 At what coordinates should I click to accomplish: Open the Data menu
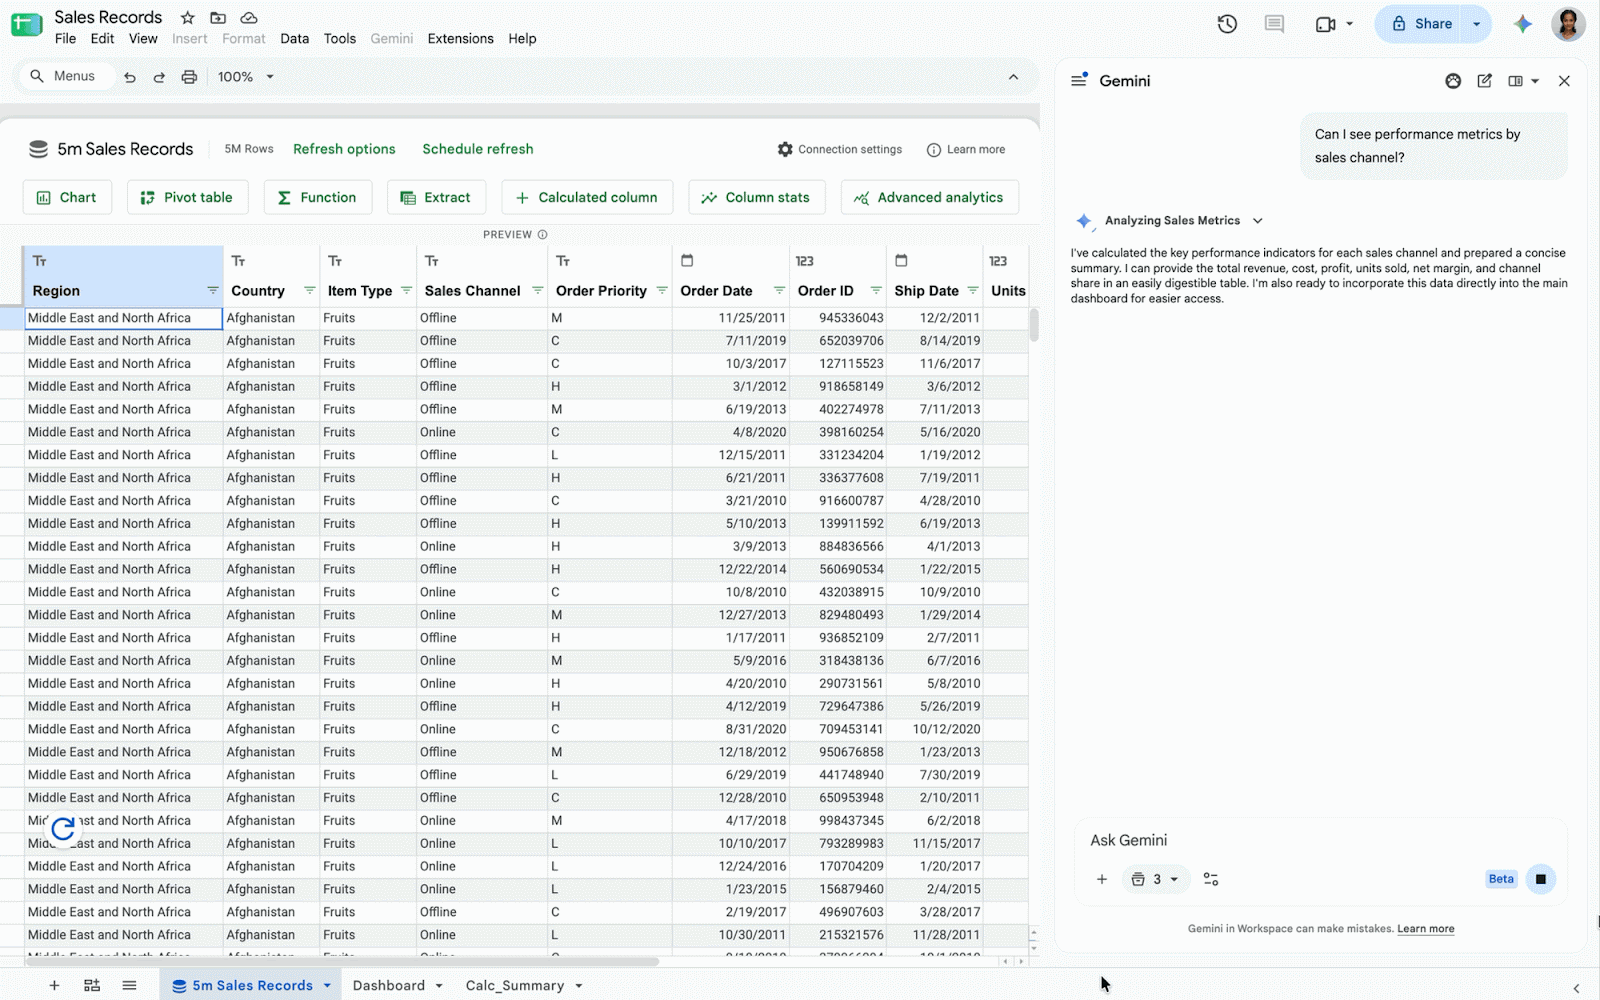point(294,39)
